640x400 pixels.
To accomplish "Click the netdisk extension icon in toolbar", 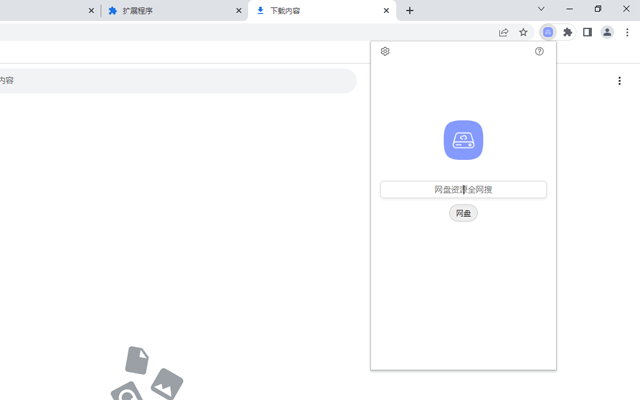I will pos(548,32).
